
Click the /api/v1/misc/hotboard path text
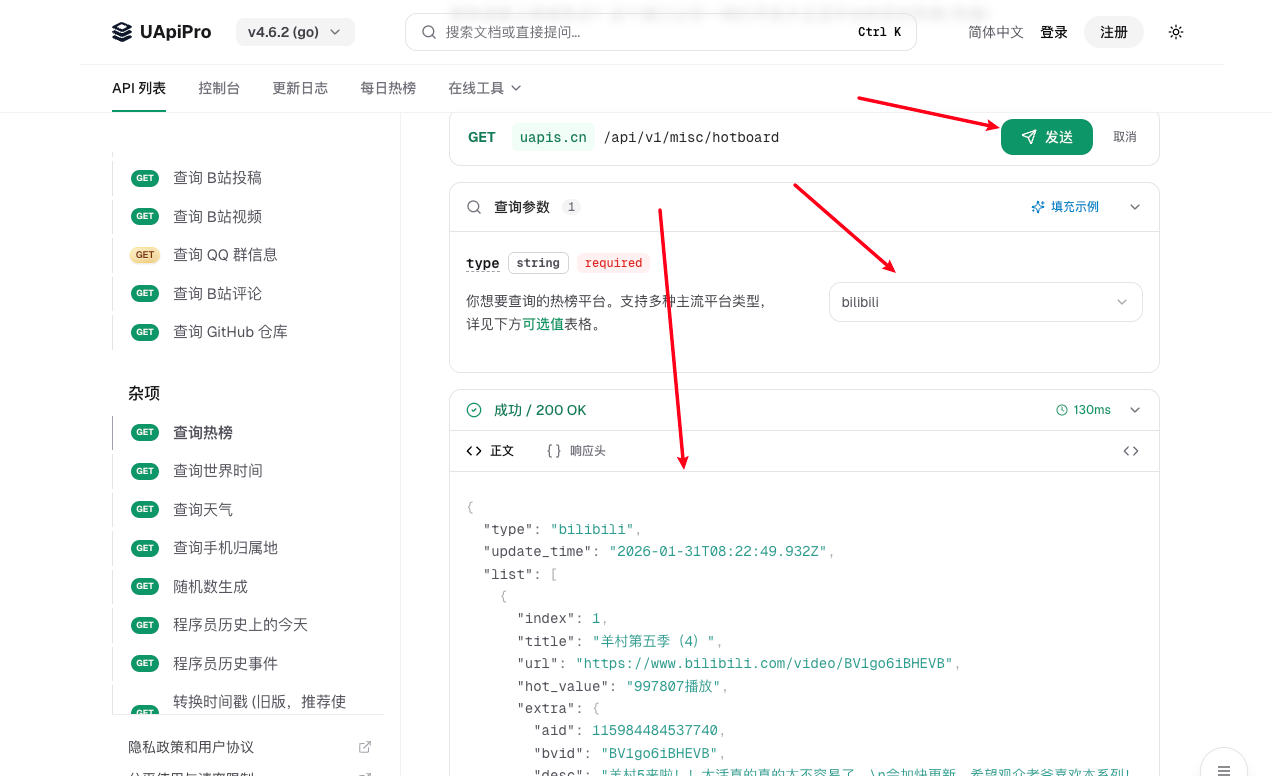coord(691,137)
